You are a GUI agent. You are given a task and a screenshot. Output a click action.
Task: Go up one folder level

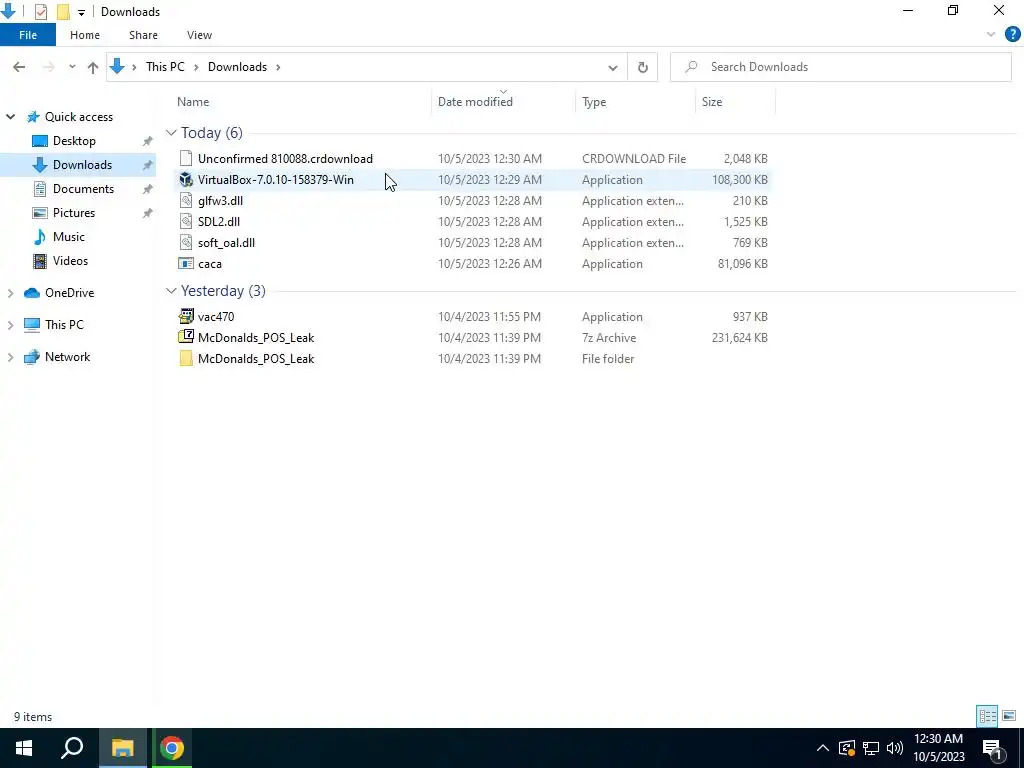point(93,67)
